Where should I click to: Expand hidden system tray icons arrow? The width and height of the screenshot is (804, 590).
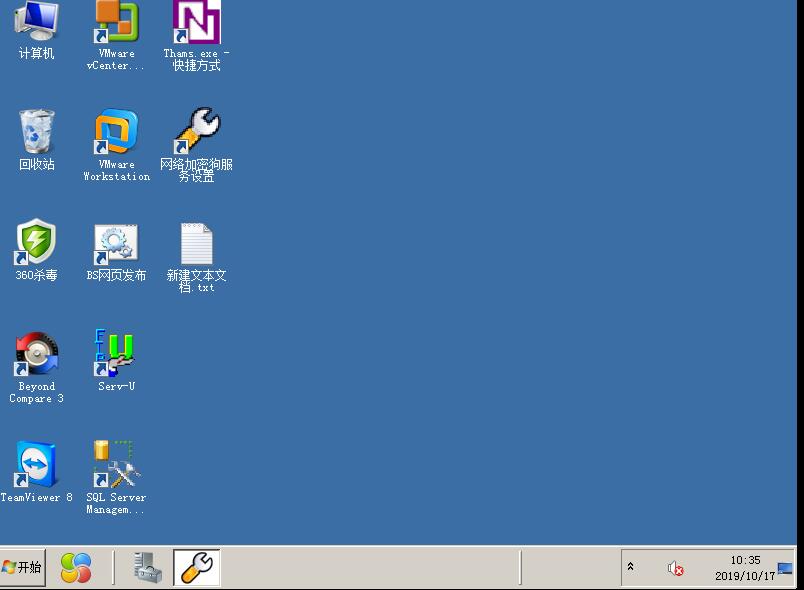[630, 566]
